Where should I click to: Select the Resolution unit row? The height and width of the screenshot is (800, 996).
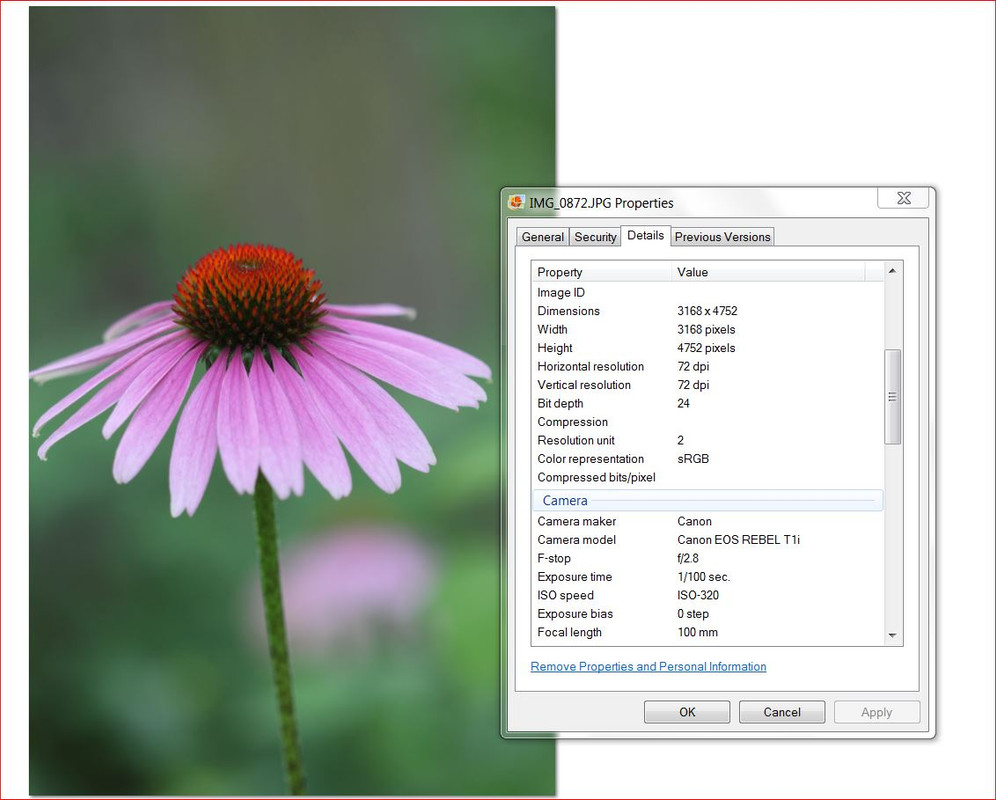click(707, 440)
